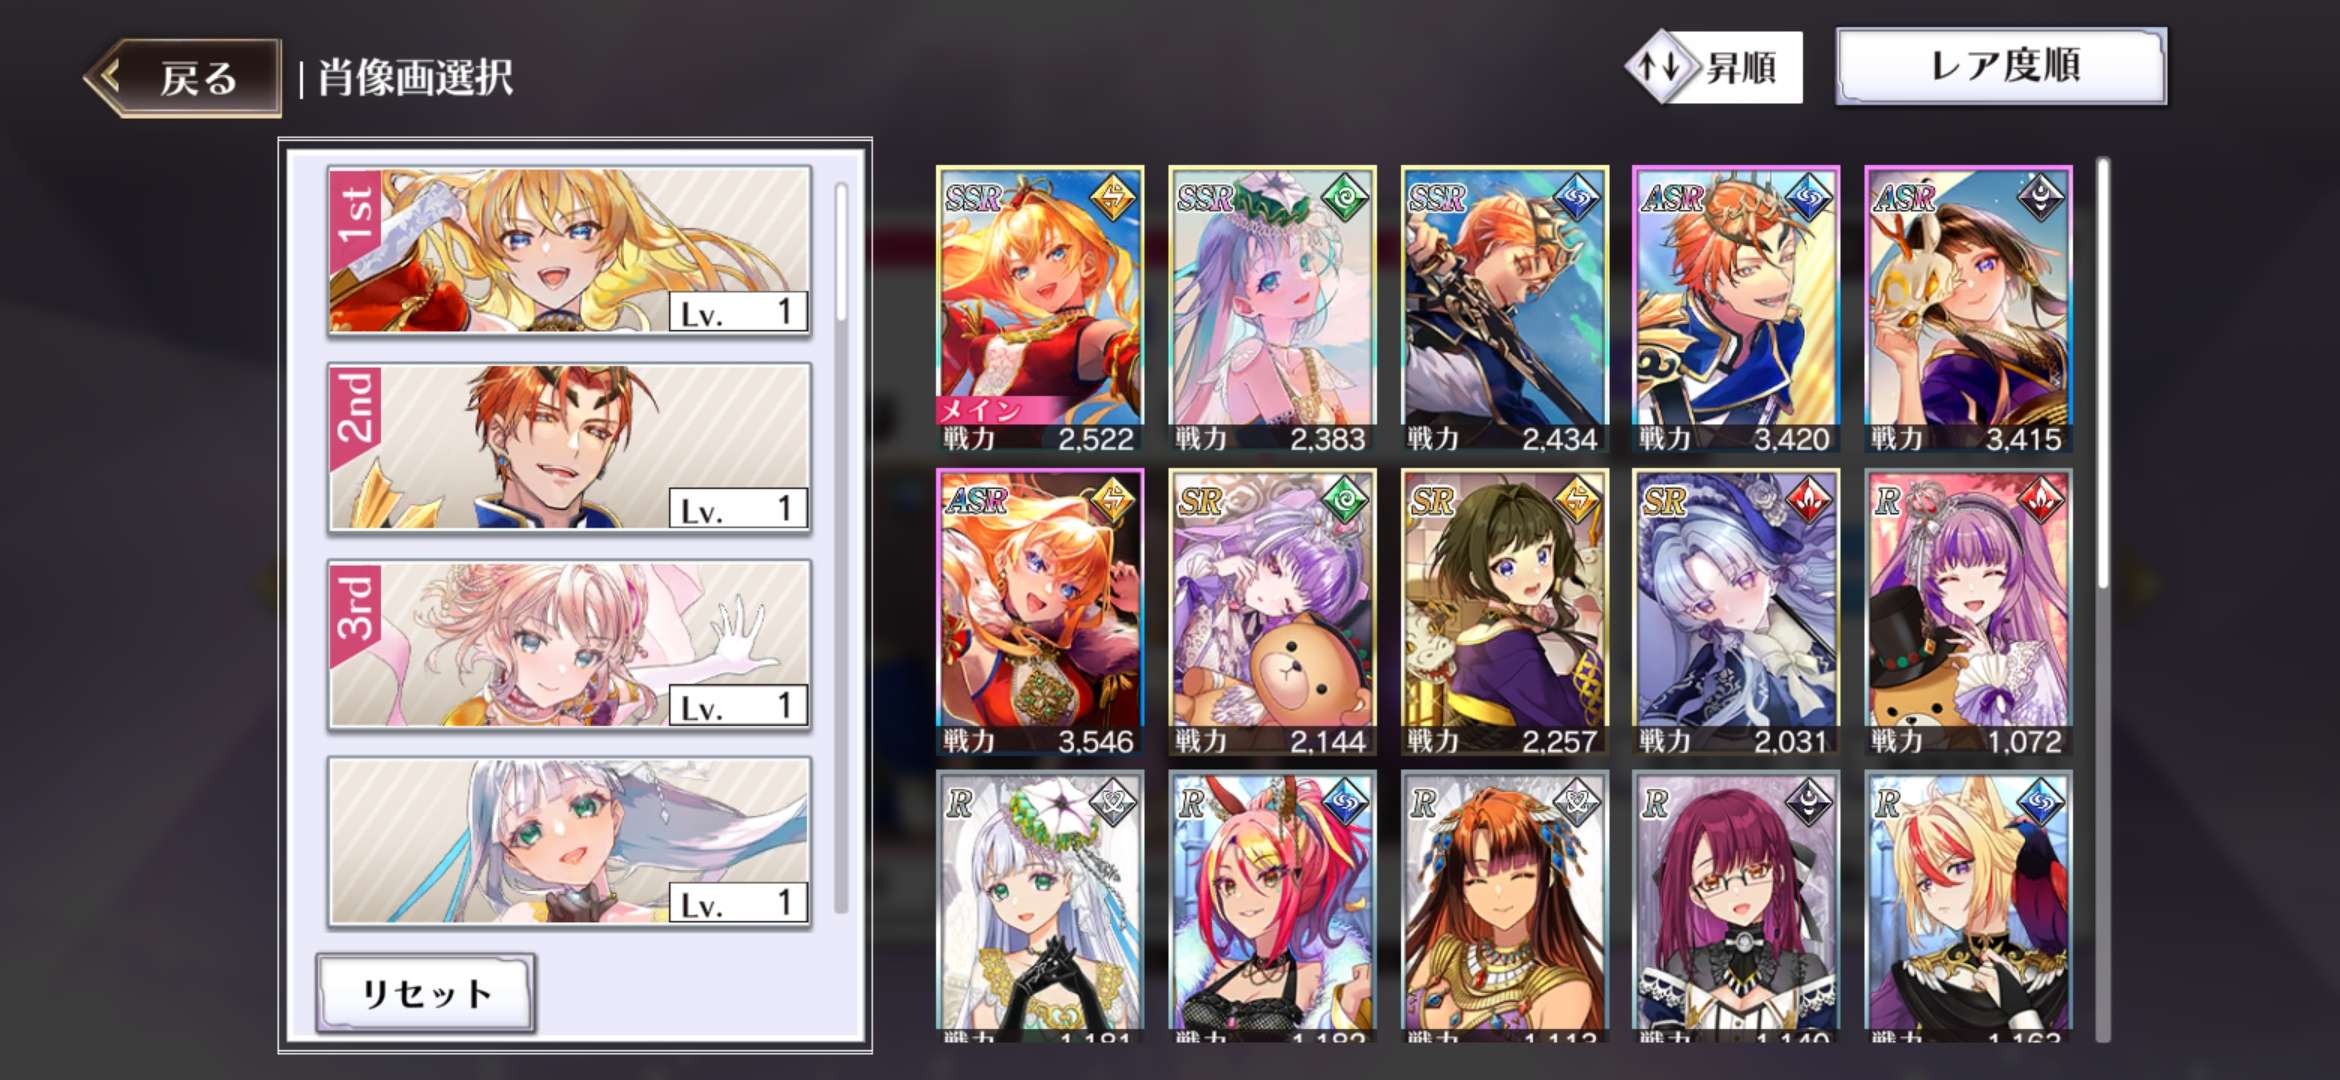Choose the SR card with 戦力 2,257
Viewport: 2340px width, 1080px height.
[x=1504, y=612]
